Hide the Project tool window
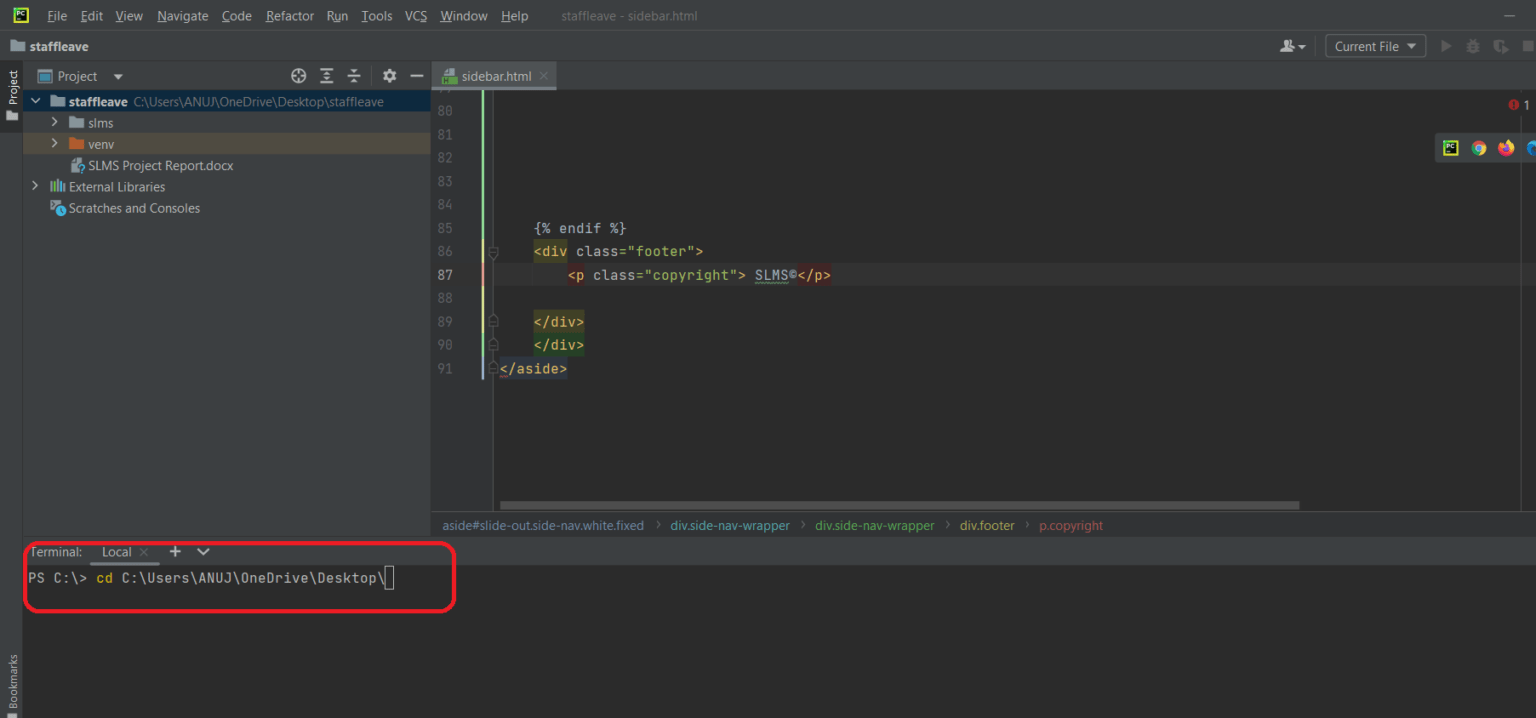This screenshot has height=718, width=1536. coord(417,76)
